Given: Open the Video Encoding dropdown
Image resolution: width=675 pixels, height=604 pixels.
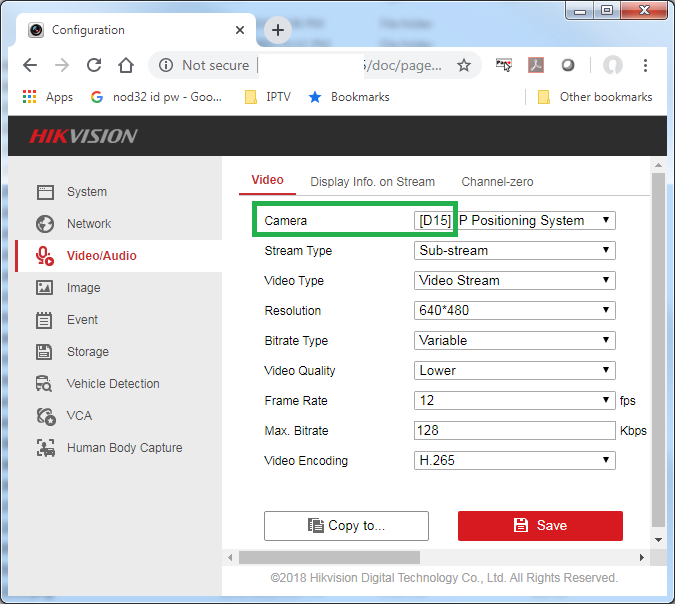Looking at the screenshot, I should pos(515,461).
